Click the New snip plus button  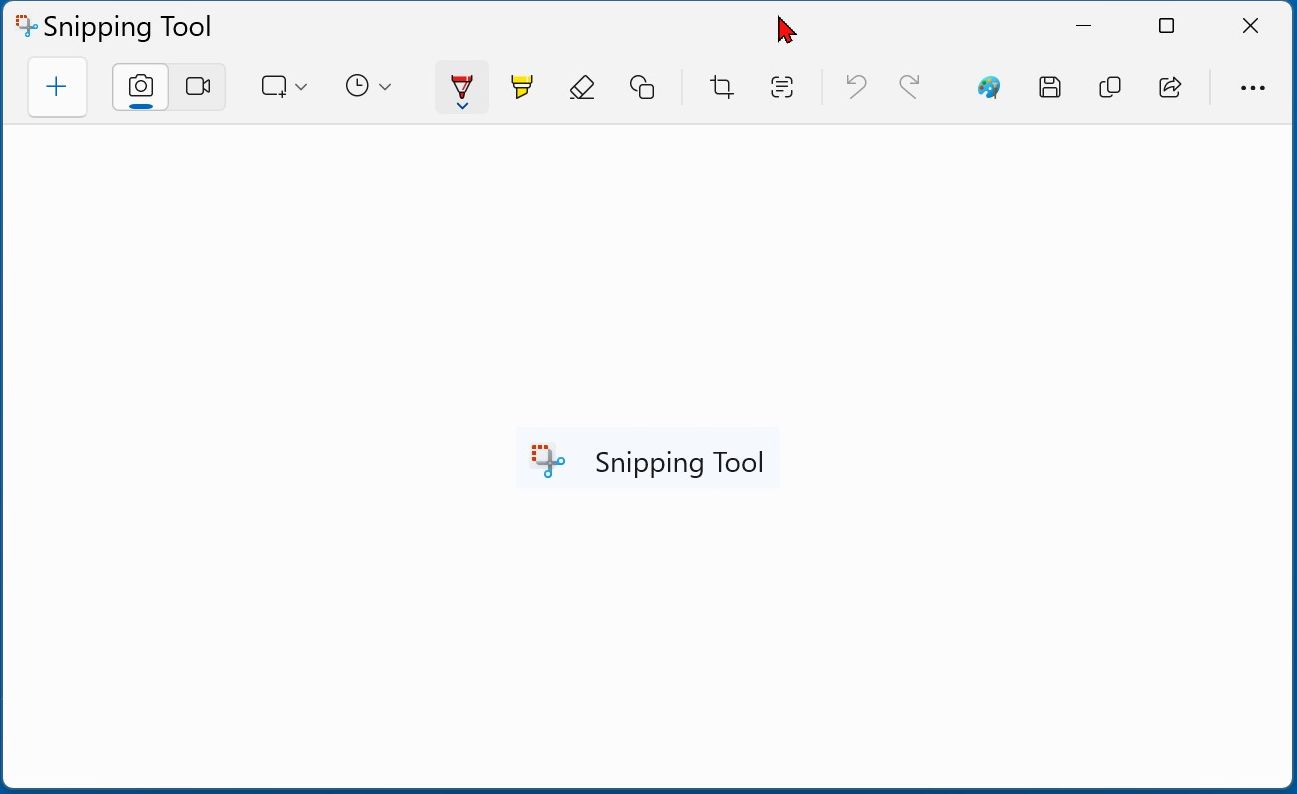point(57,87)
